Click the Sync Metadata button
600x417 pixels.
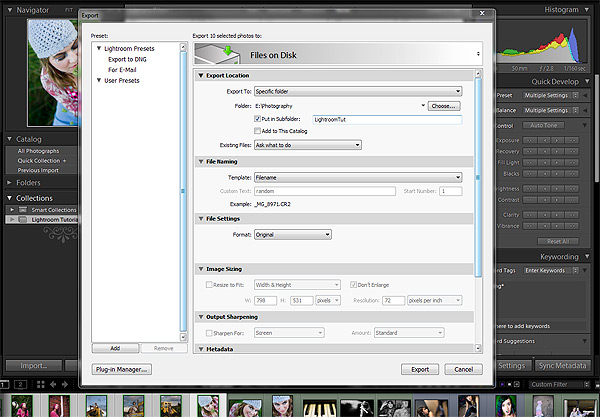click(562, 366)
